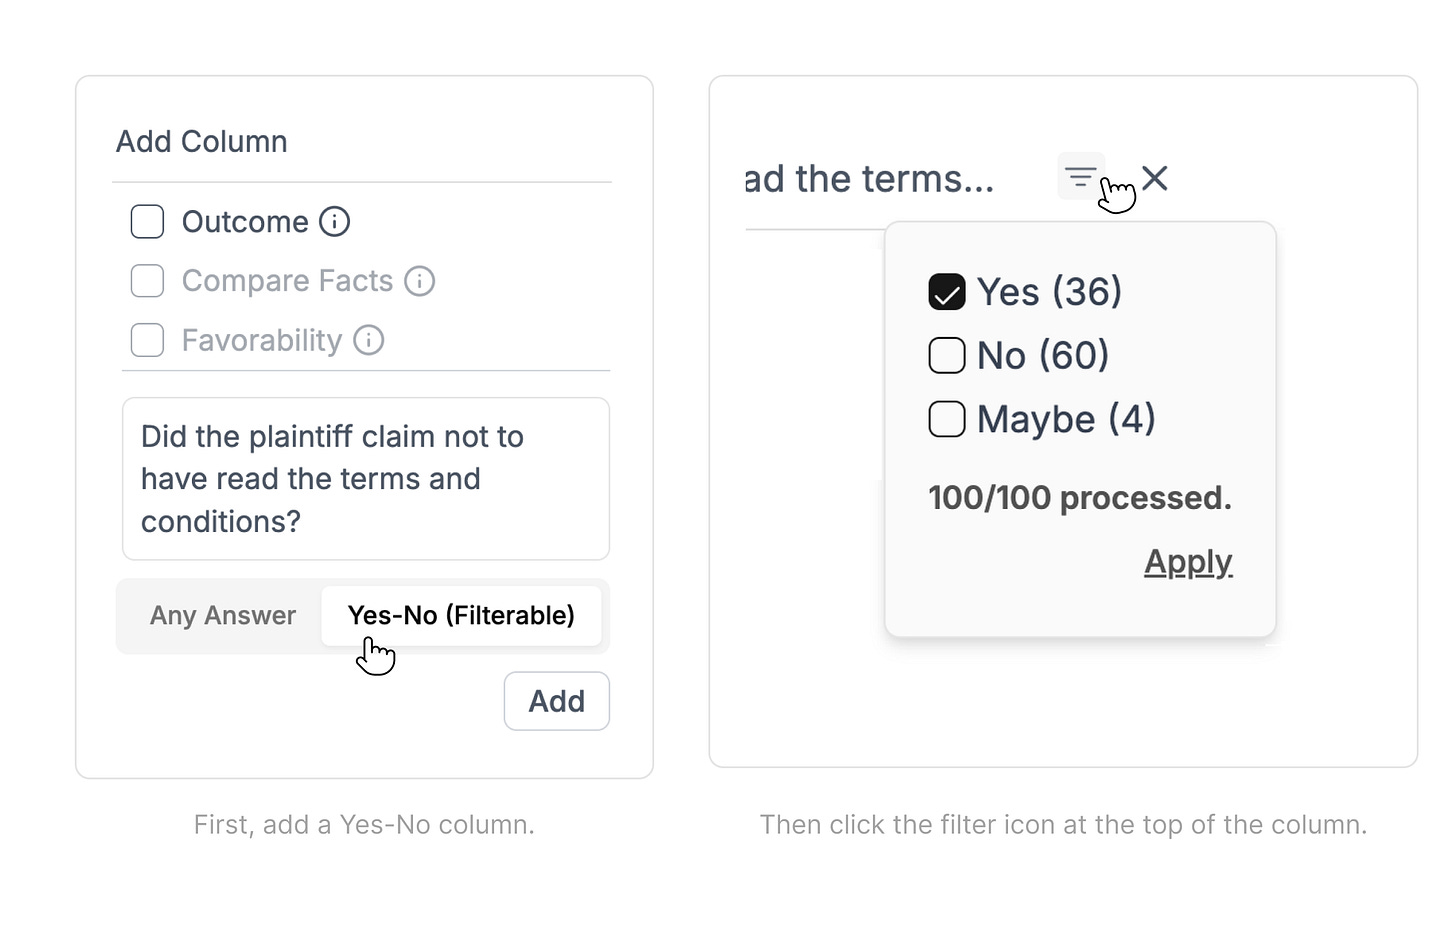
Task: Click the X icon next to filter
Action: click(1155, 178)
